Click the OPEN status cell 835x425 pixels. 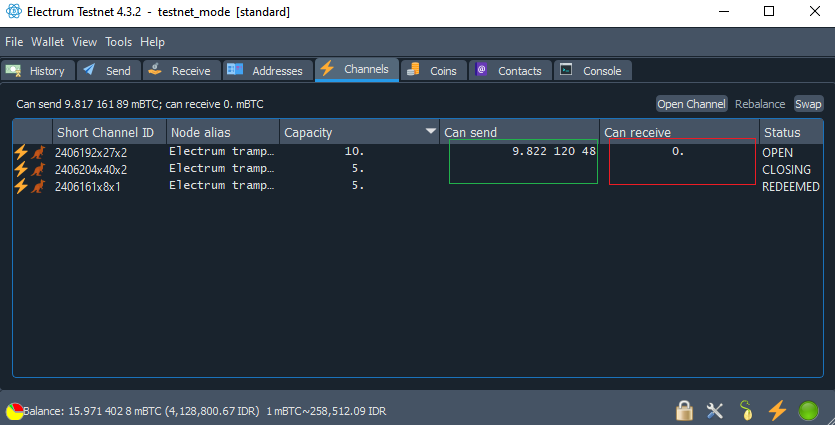click(777, 153)
